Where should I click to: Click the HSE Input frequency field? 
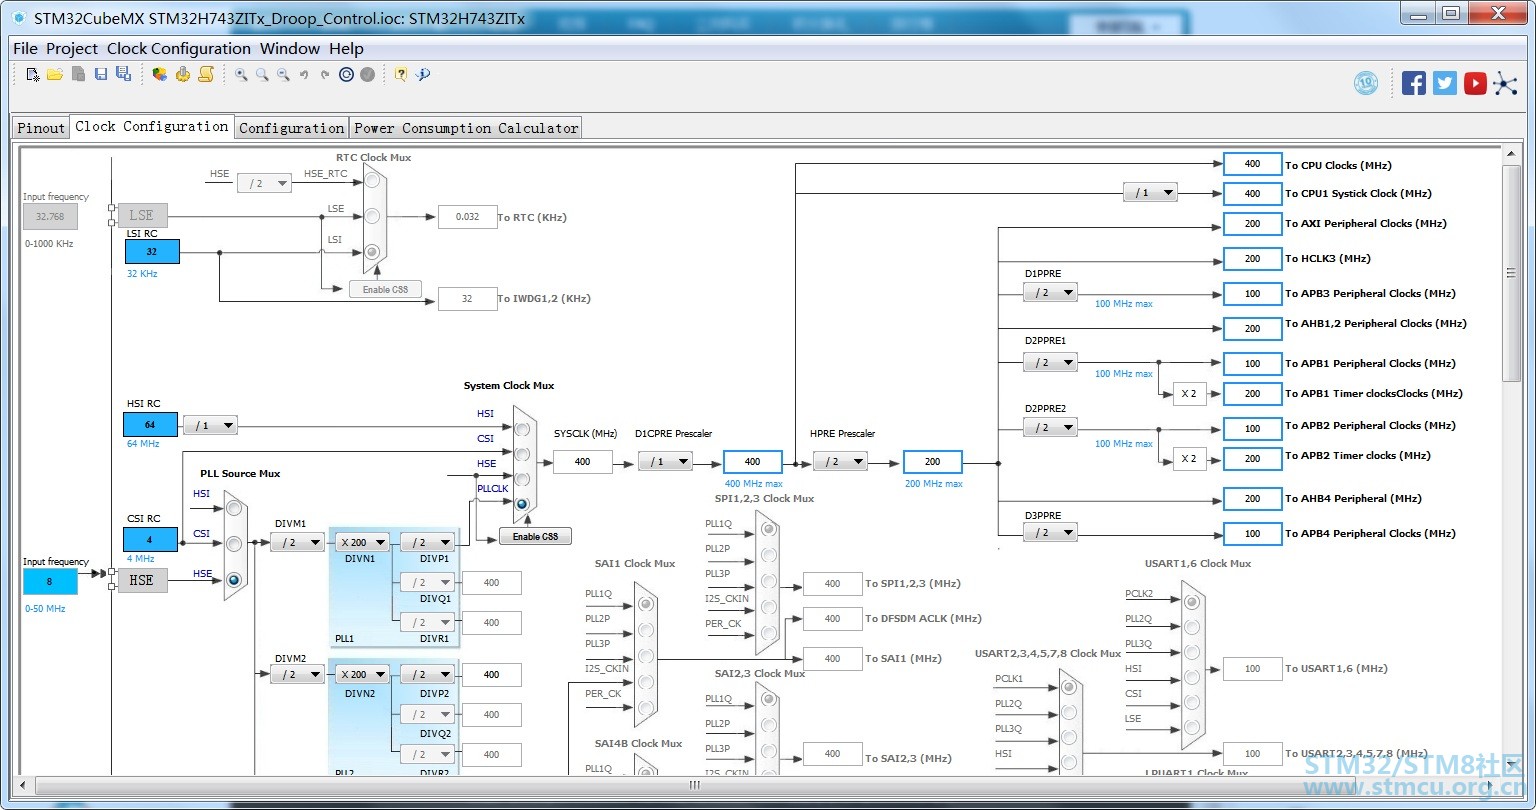(50, 581)
